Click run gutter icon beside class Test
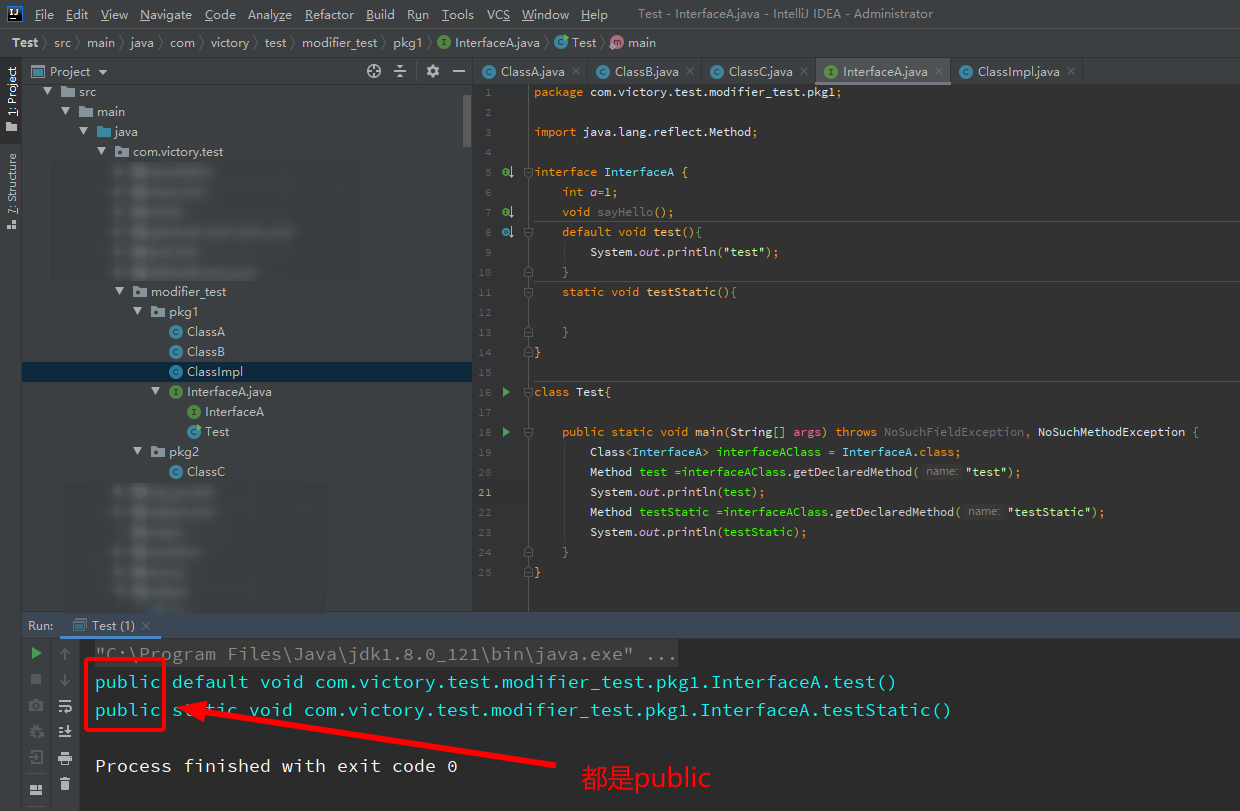Viewport: 1240px width, 811px height. tap(506, 392)
